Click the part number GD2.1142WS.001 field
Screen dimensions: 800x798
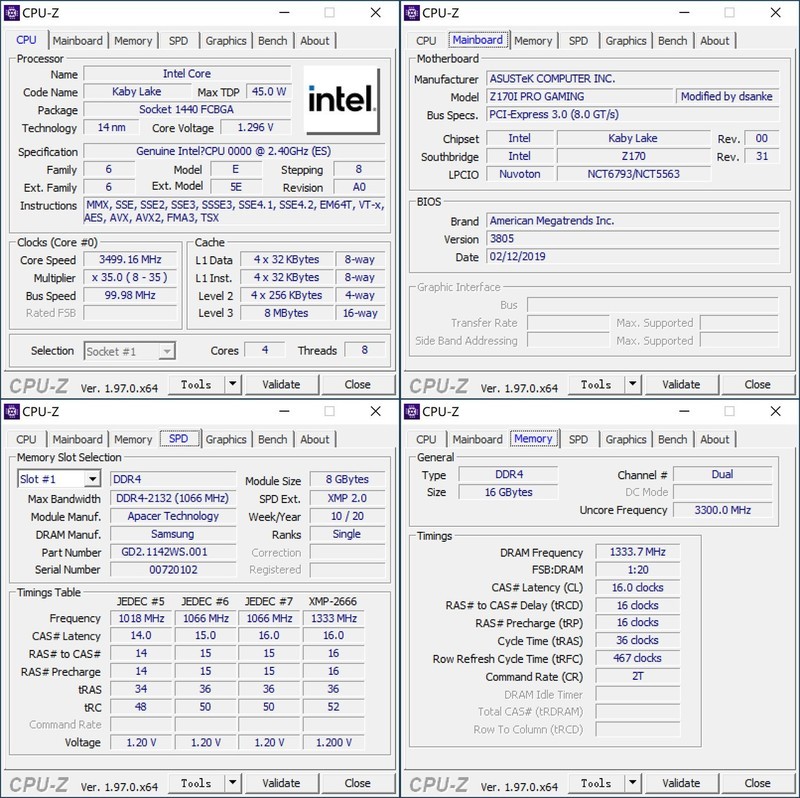pyautogui.click(x=173, y=552)
